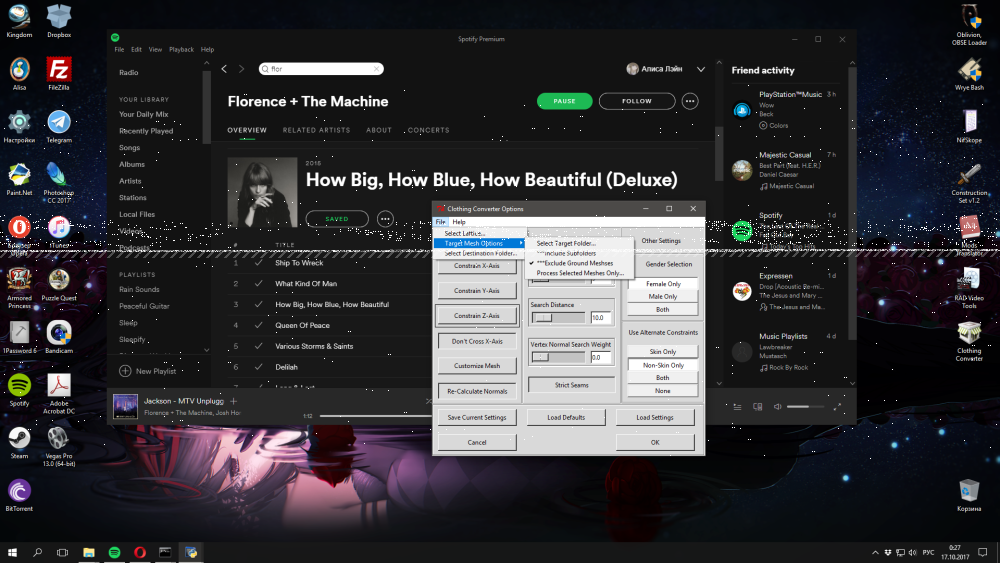
Task: Open artist more options (three dots)
Action: (689, 101)
